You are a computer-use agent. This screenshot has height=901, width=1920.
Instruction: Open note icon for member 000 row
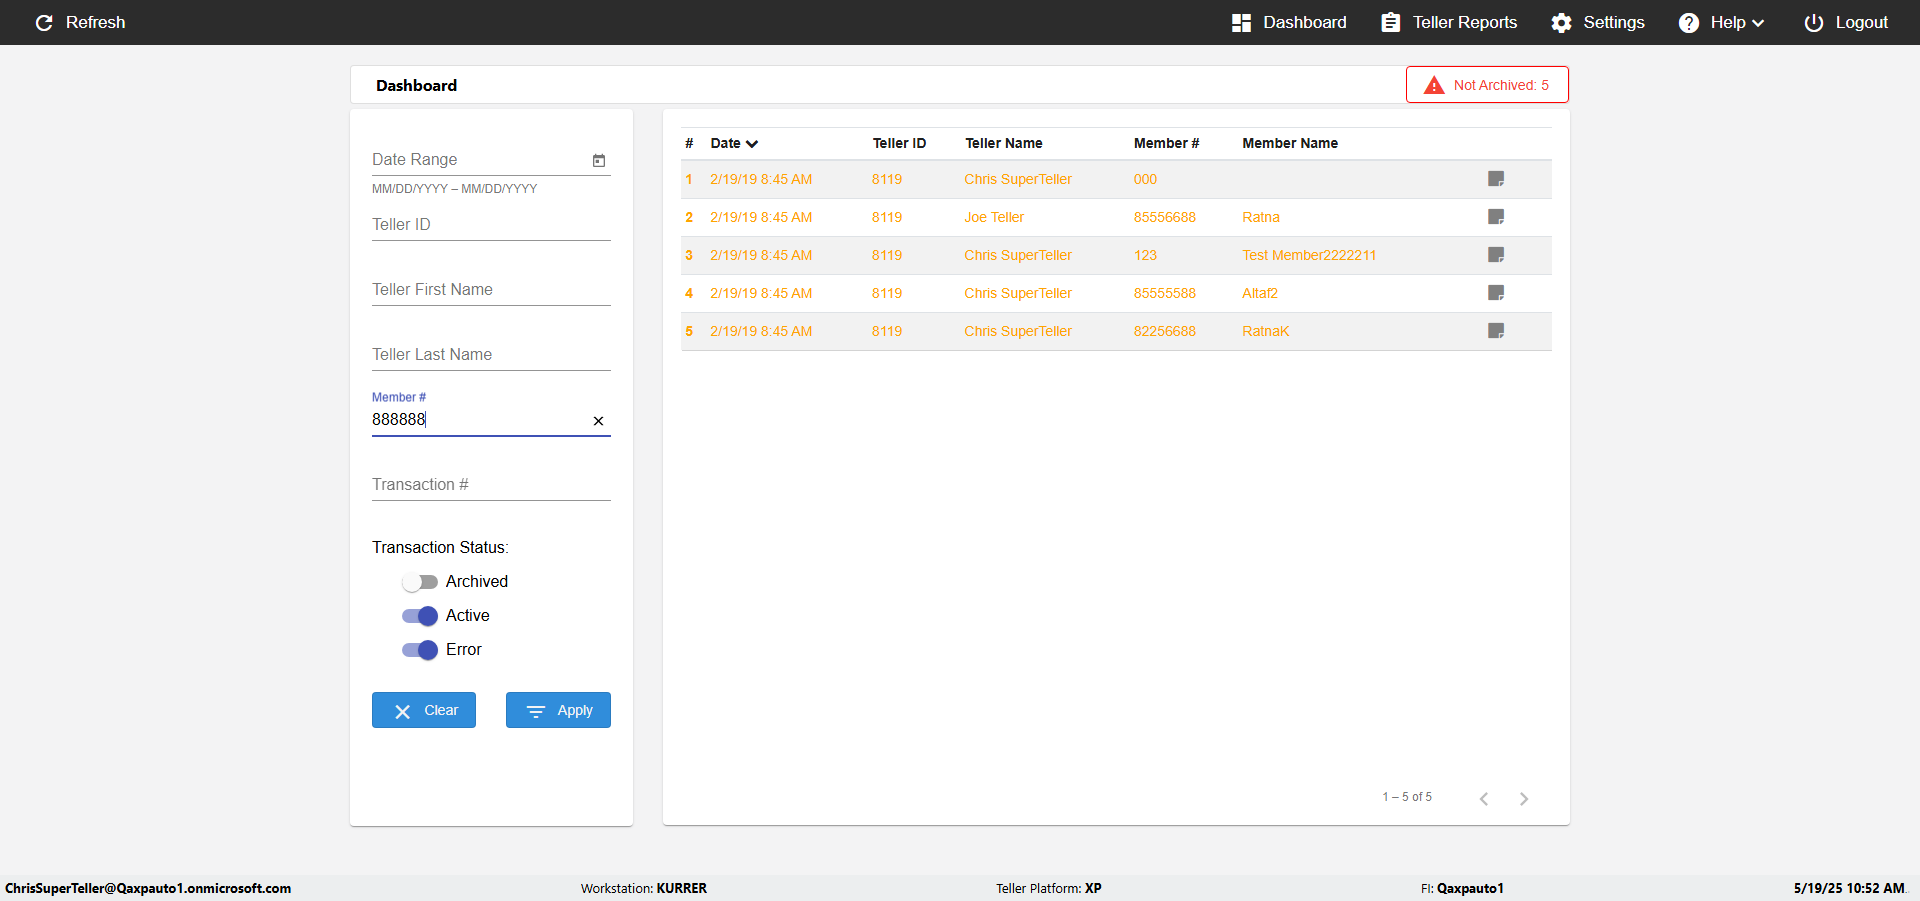pos(1496,179)
